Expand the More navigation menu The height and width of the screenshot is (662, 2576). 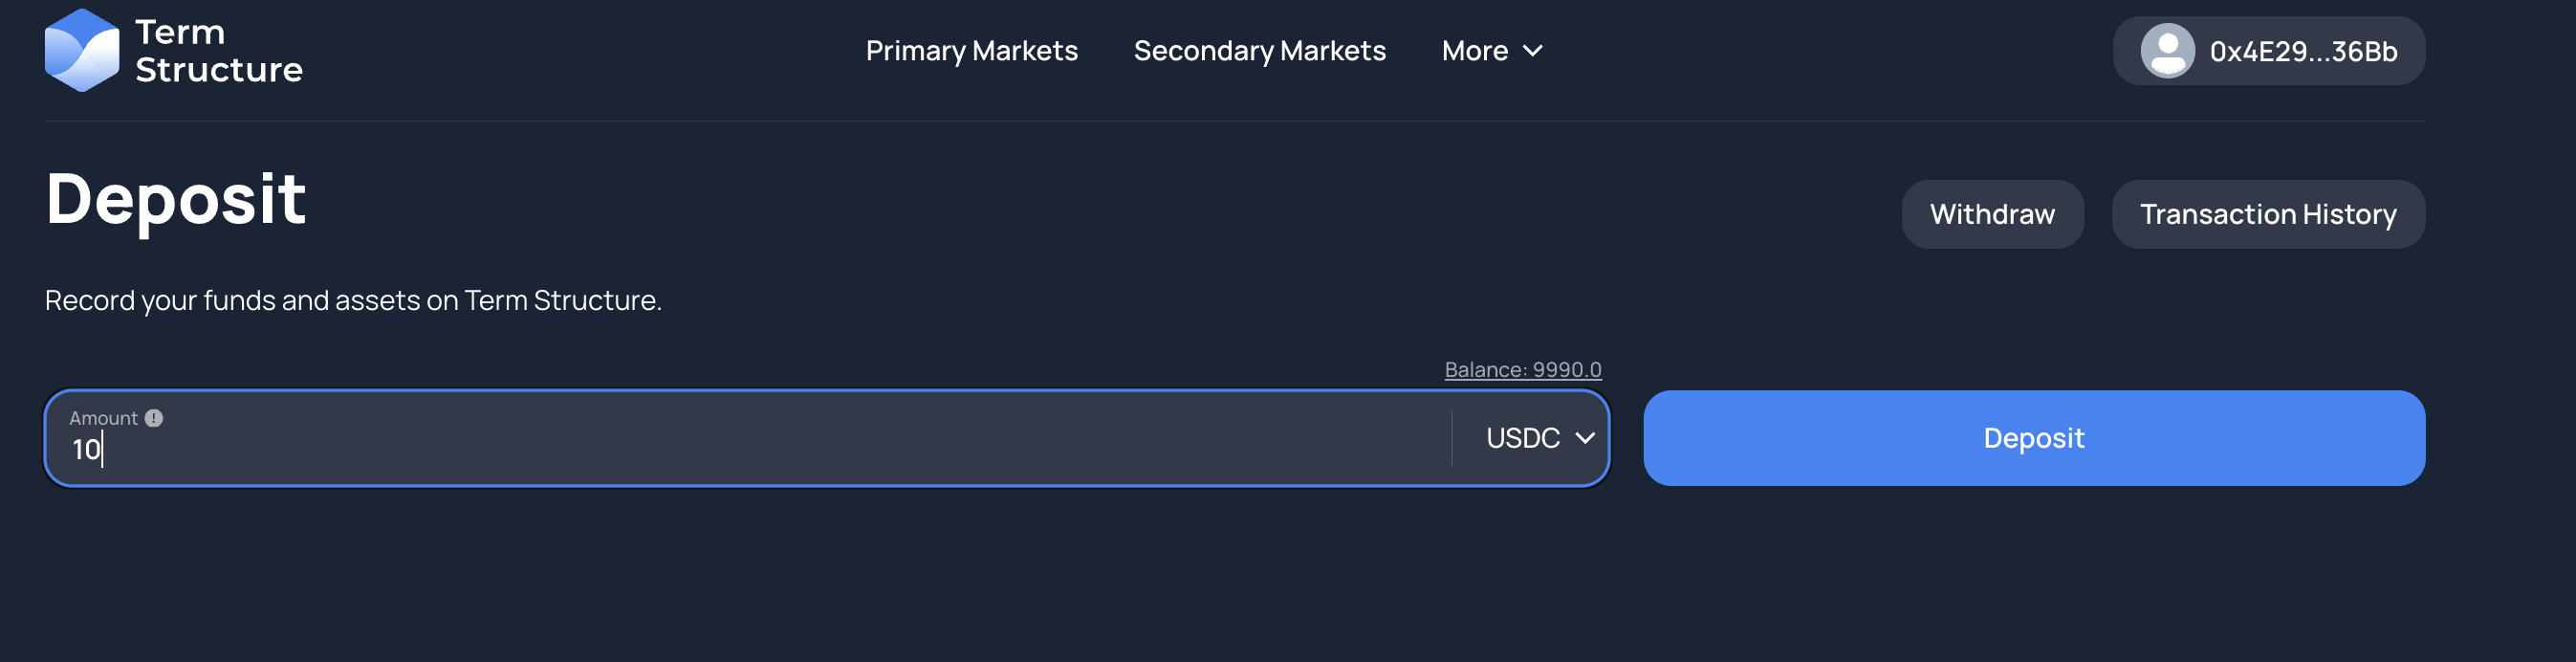pos(1492,51)
